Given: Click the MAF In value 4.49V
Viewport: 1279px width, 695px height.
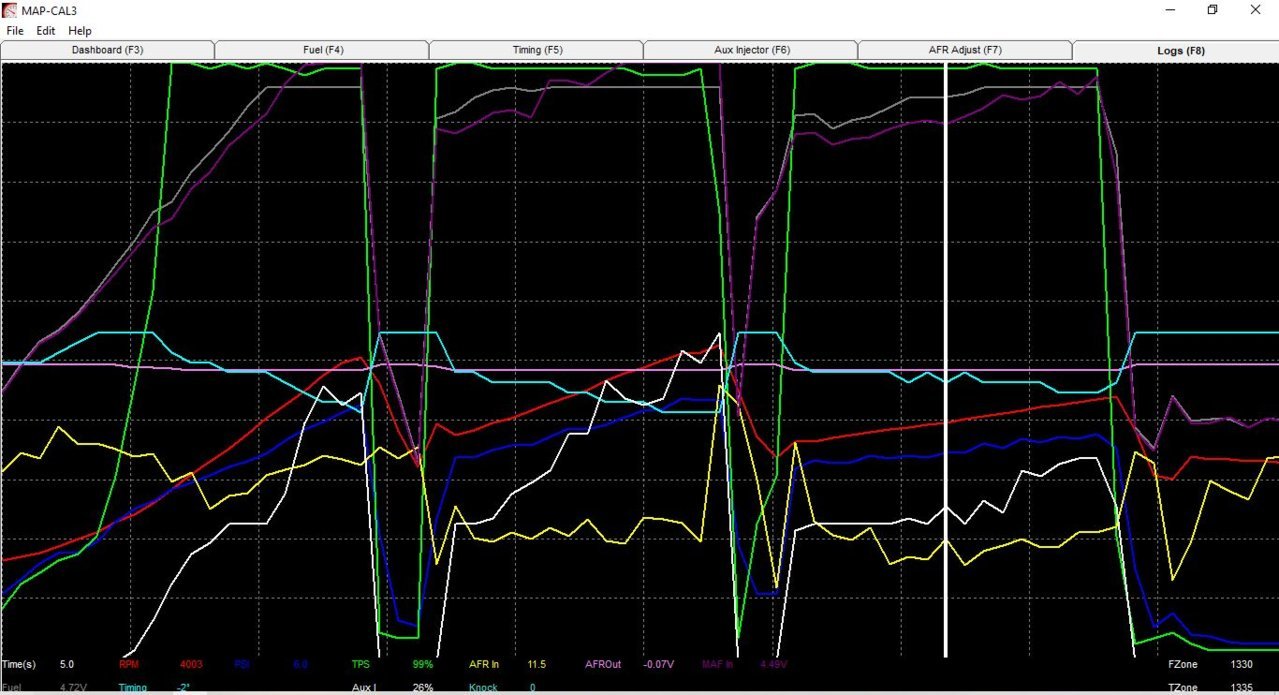Looking at the screenshot, I should coord(774,664).
